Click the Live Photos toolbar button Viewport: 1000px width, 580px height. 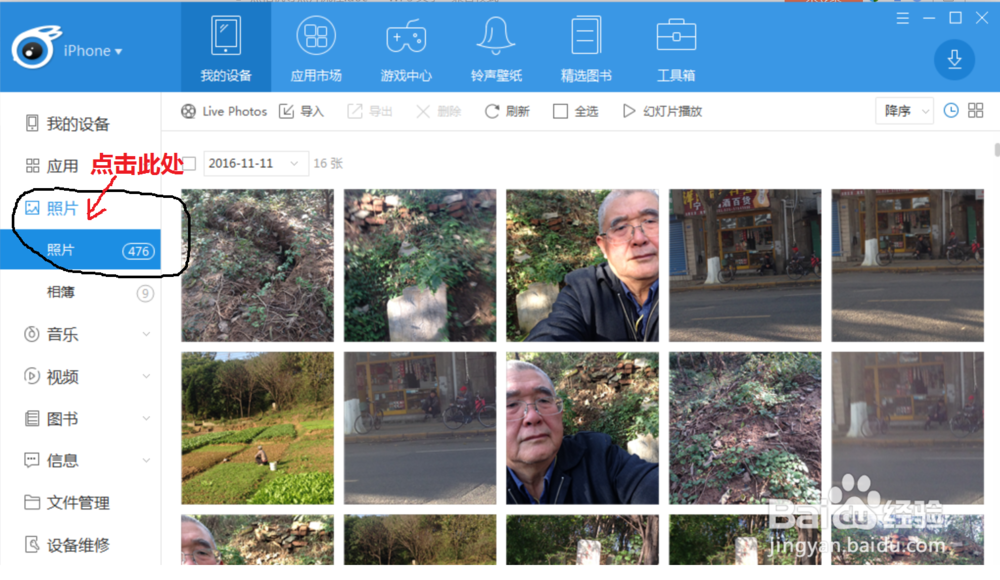coord(224,112)
